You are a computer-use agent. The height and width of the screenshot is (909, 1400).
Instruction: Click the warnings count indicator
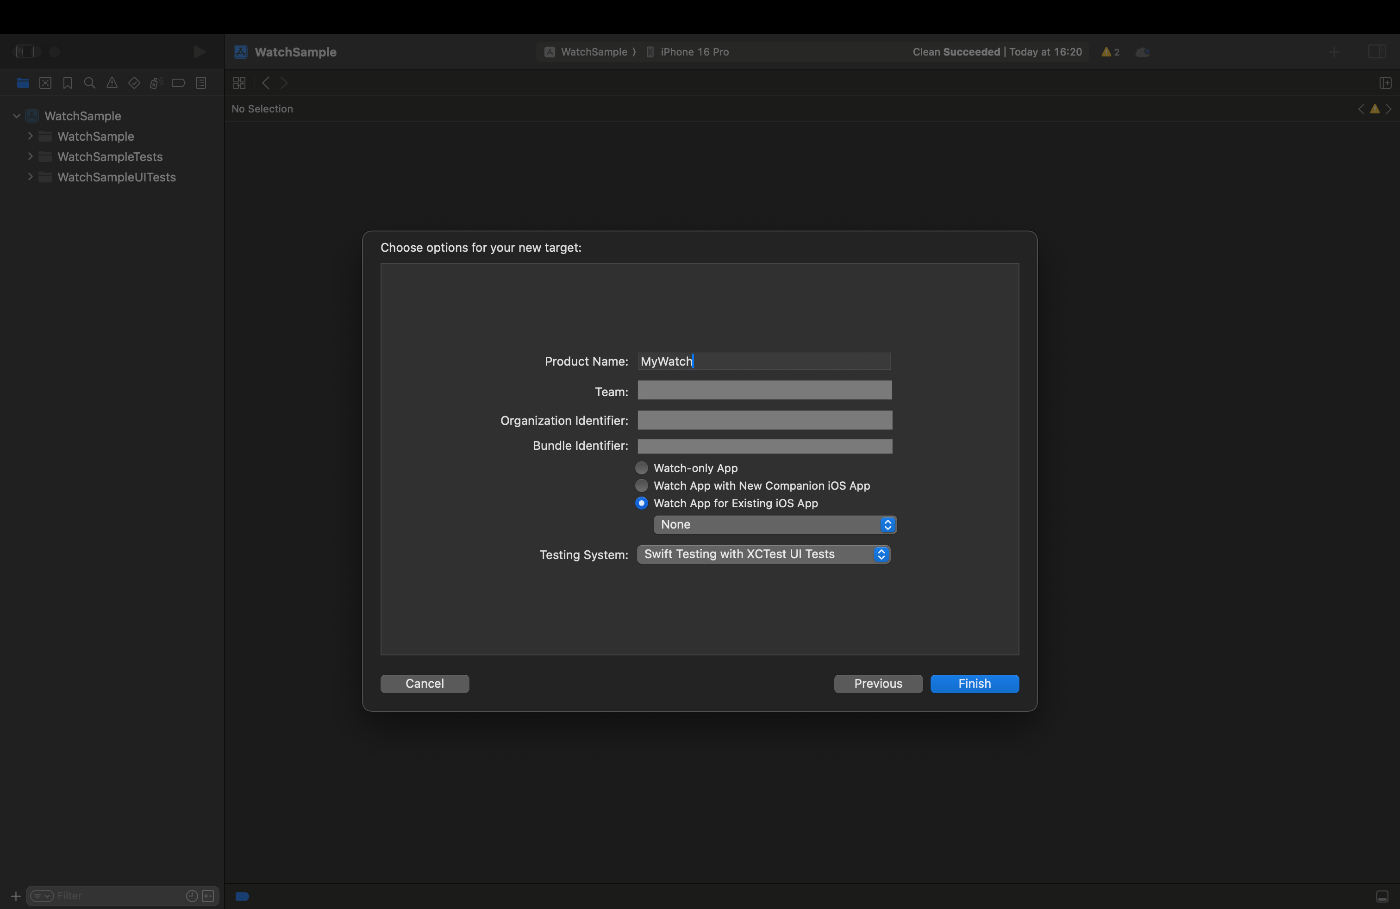point(1110,52)
